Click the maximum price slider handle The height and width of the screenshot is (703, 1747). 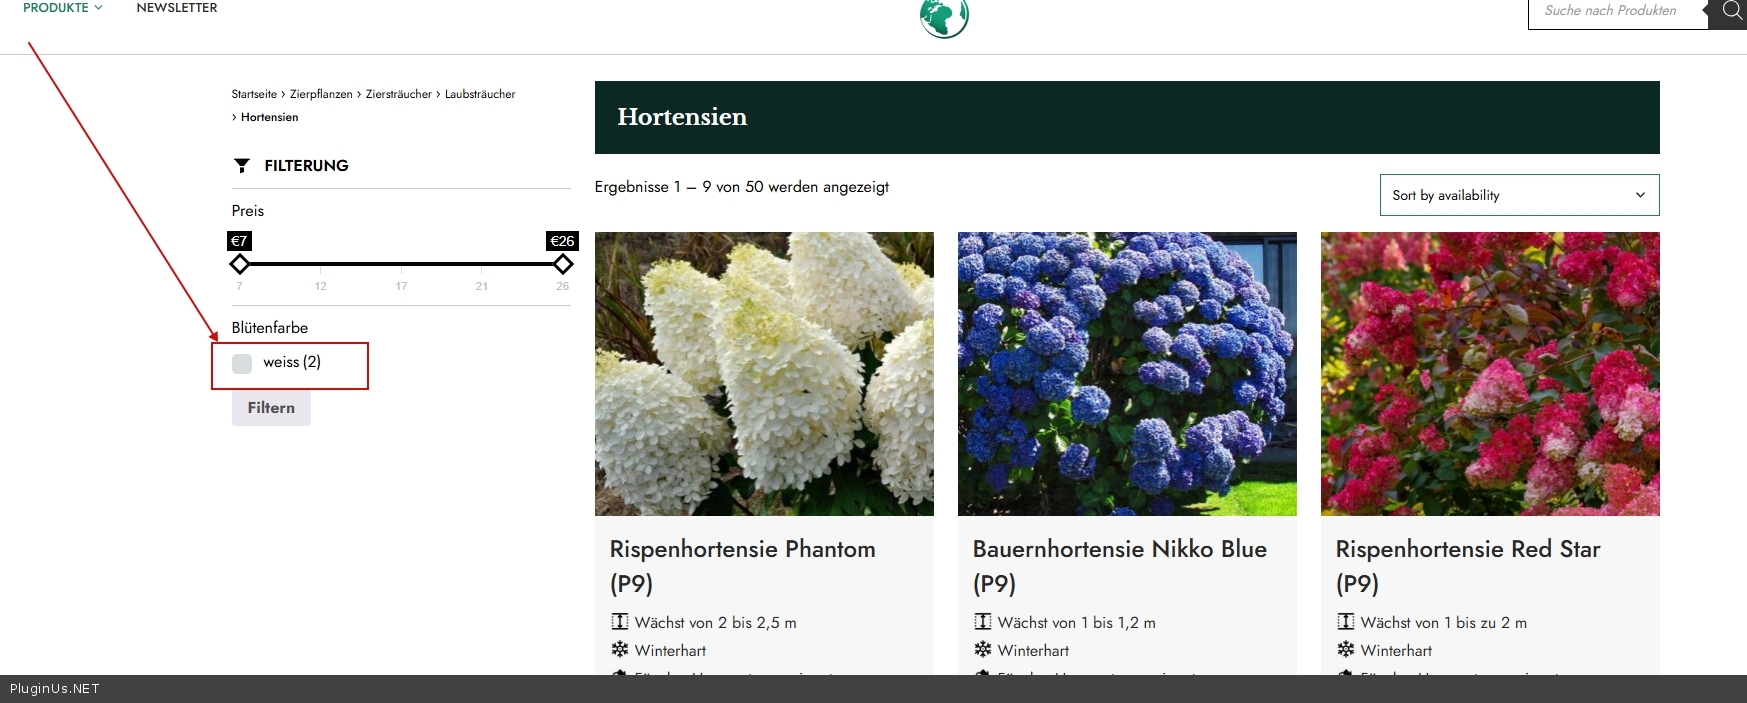(x=563, y=264)
